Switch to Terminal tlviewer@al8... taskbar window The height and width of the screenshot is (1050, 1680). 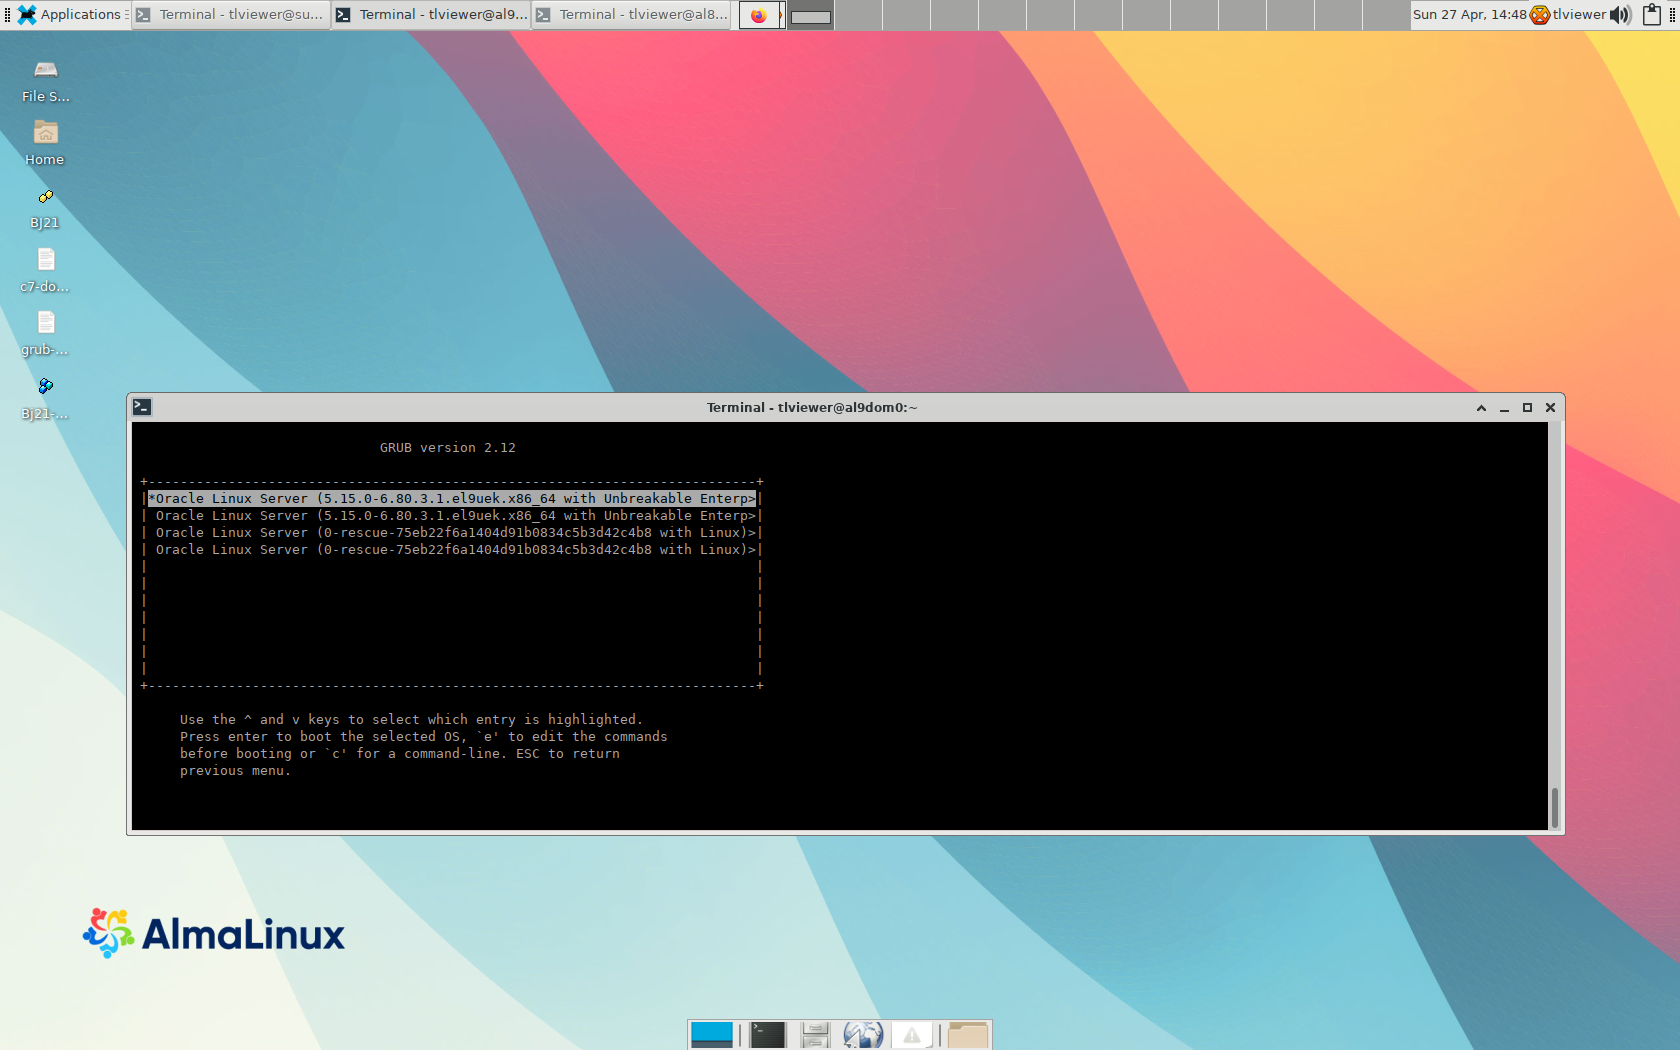tap(631, 14)
